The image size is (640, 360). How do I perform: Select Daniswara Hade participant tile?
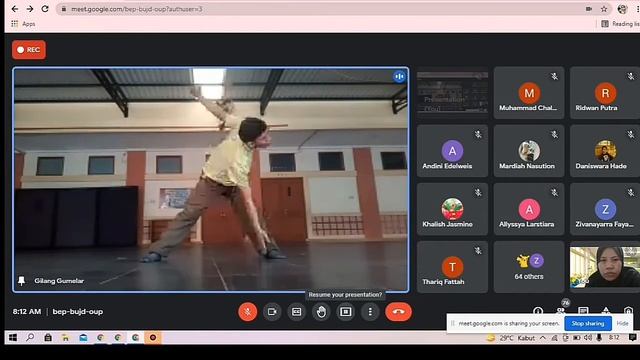(605, 151)
